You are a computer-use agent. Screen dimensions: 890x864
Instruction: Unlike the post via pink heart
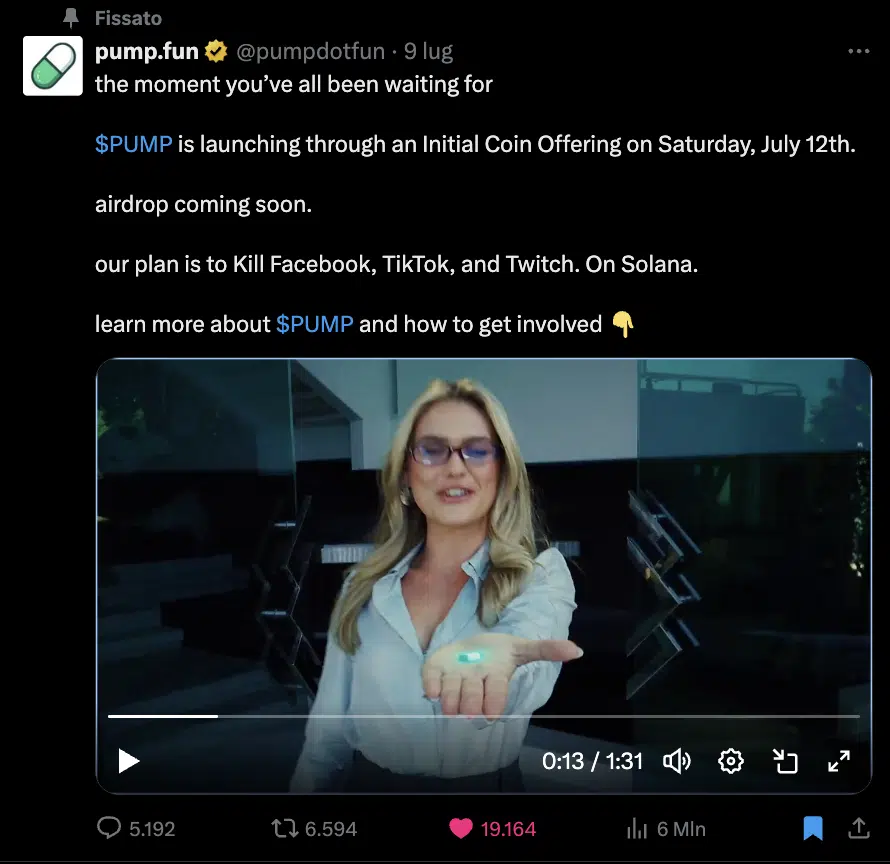(x=460, y=829)
